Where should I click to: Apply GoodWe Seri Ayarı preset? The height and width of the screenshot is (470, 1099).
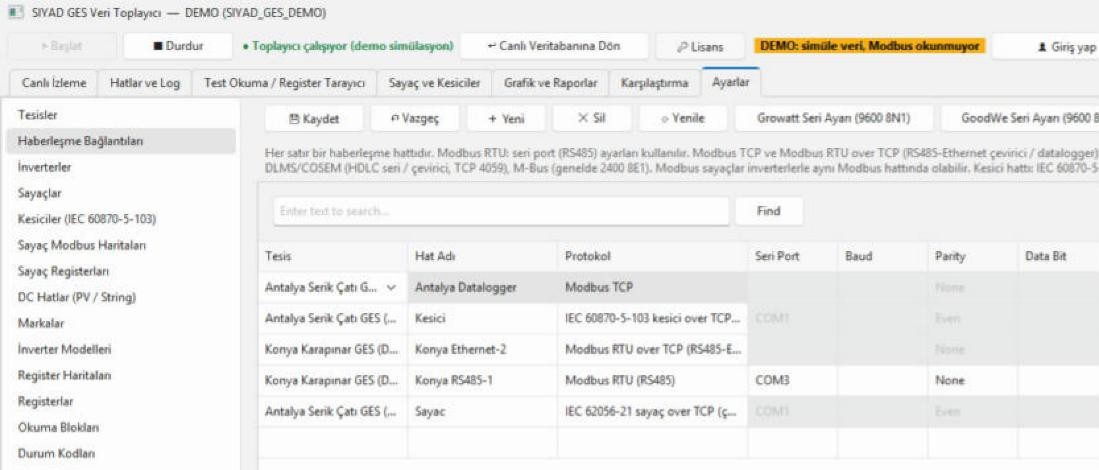point(1020,118)
